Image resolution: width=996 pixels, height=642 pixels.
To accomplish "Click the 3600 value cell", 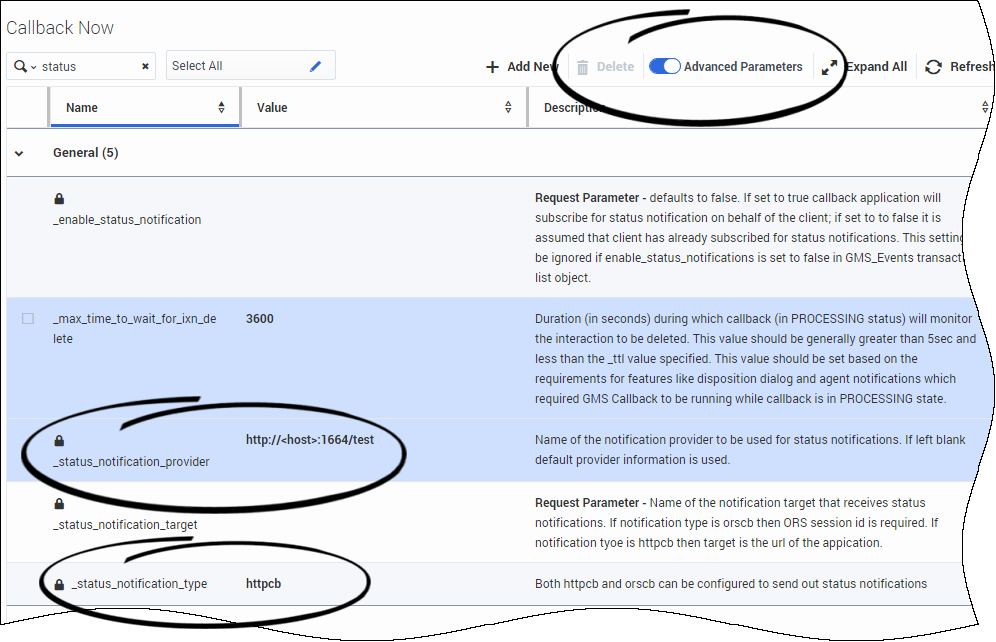I will 260,319.
